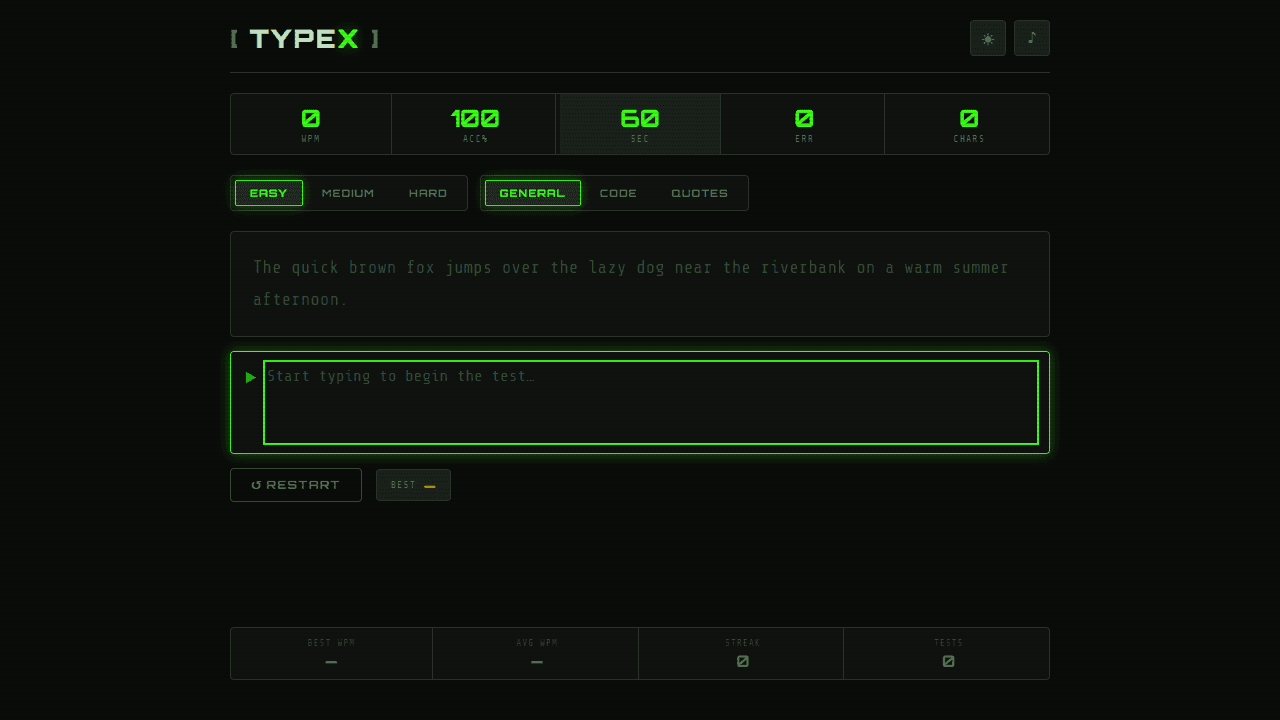
Task: Click the green play arrow prompt
Action: click(251, 377)
